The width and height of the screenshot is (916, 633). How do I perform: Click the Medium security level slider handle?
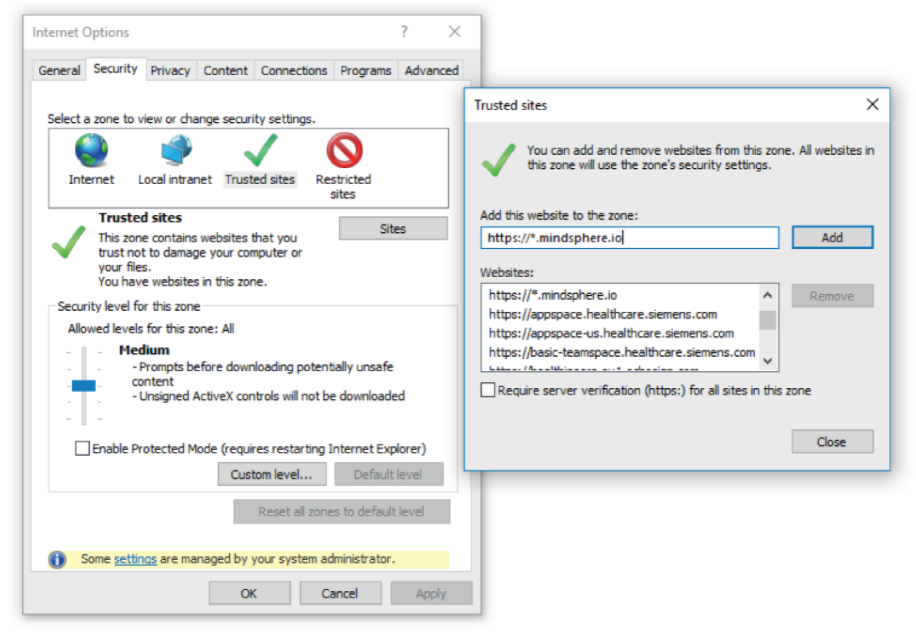coord(84,385)
